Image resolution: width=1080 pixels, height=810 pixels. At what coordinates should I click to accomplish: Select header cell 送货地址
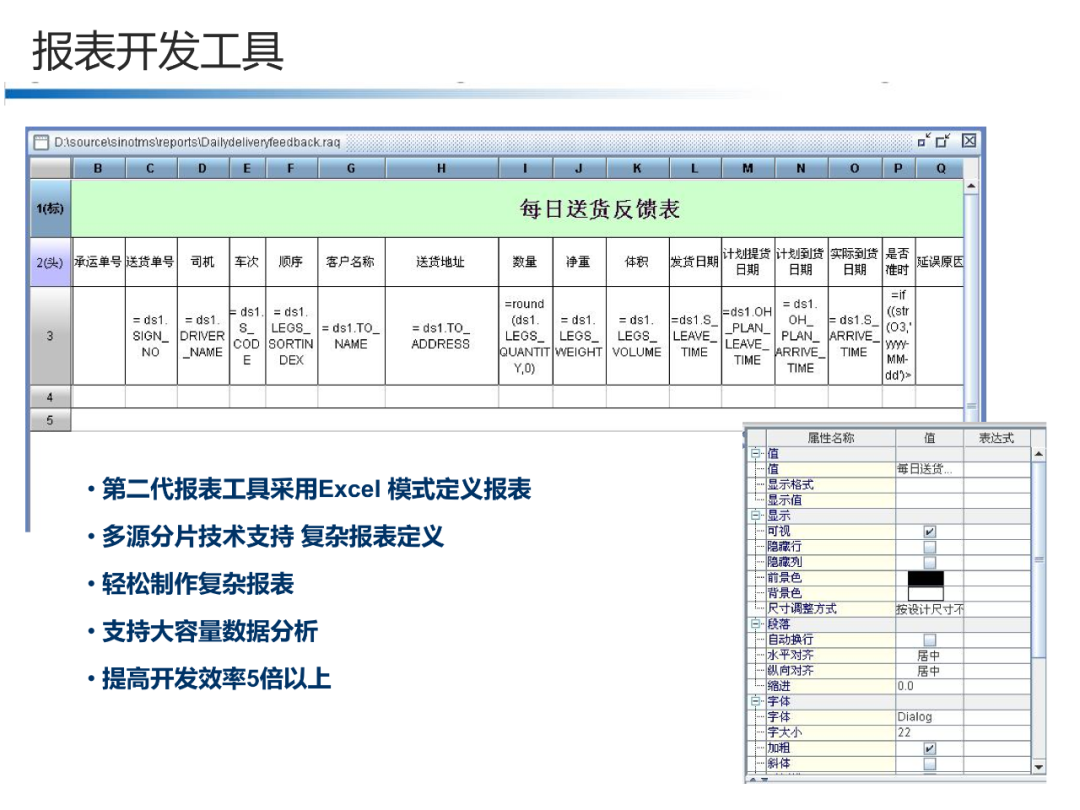pyautogui.click(x=442, y=262)
